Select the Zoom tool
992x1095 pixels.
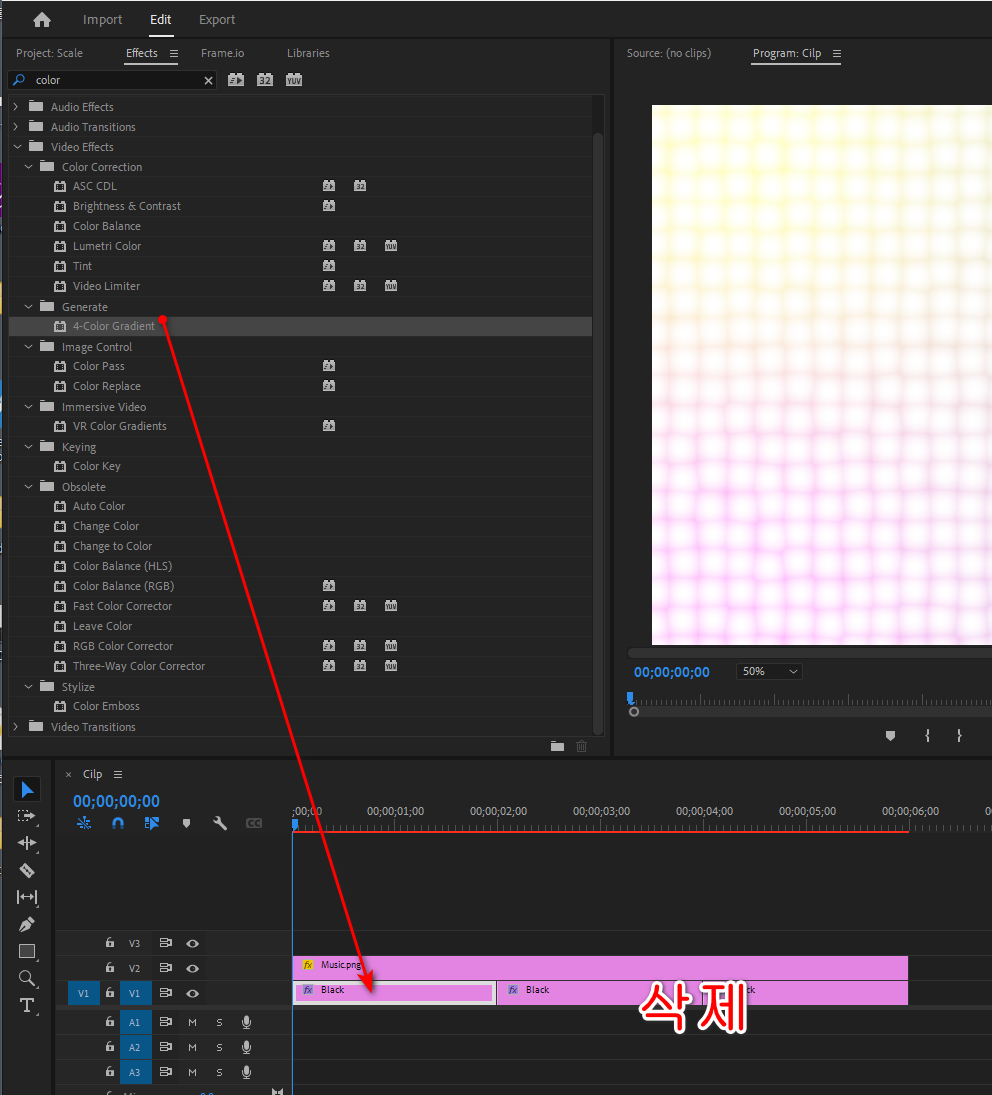tap(27, 978)
